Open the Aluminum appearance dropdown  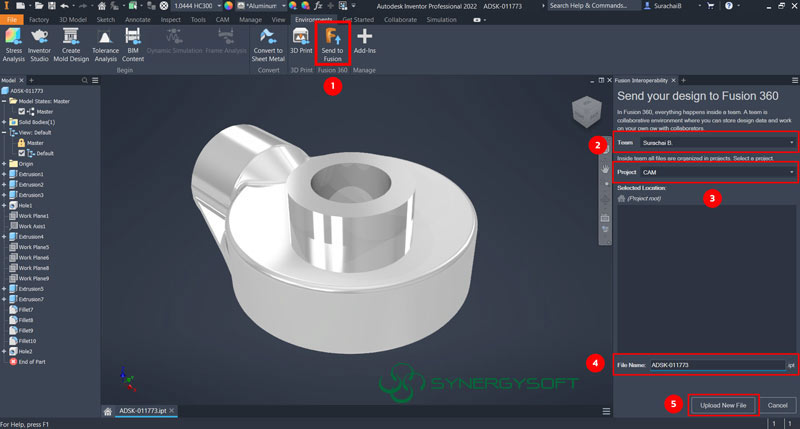pyautogui.click(x=262, y=6)
